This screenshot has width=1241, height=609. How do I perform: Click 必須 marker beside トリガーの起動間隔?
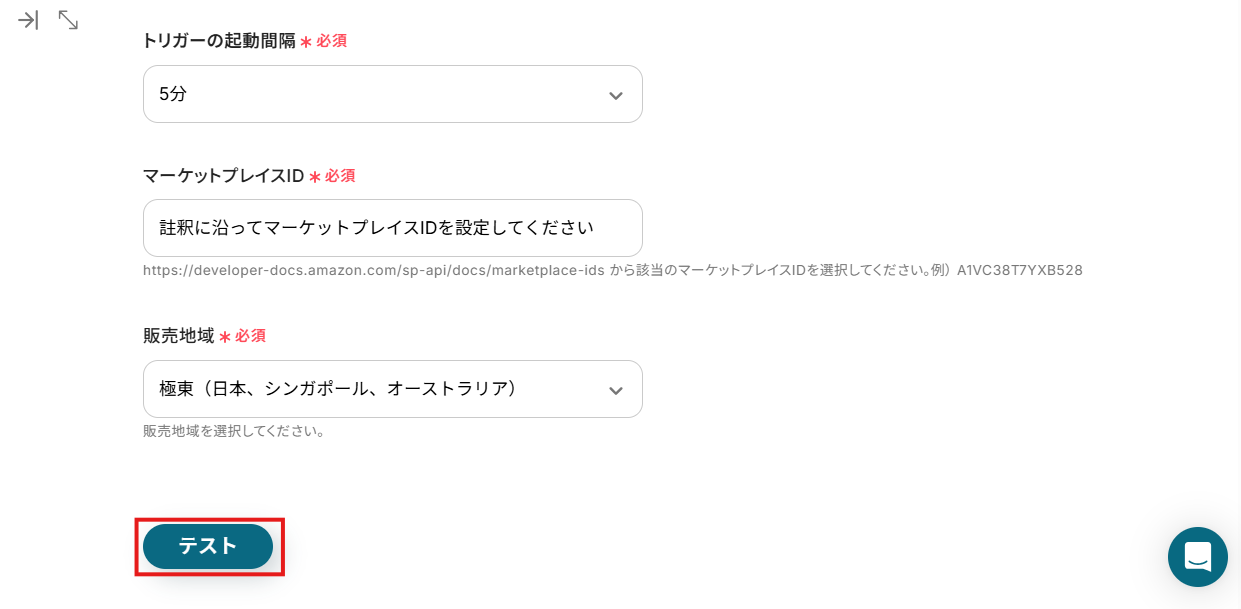331,41
